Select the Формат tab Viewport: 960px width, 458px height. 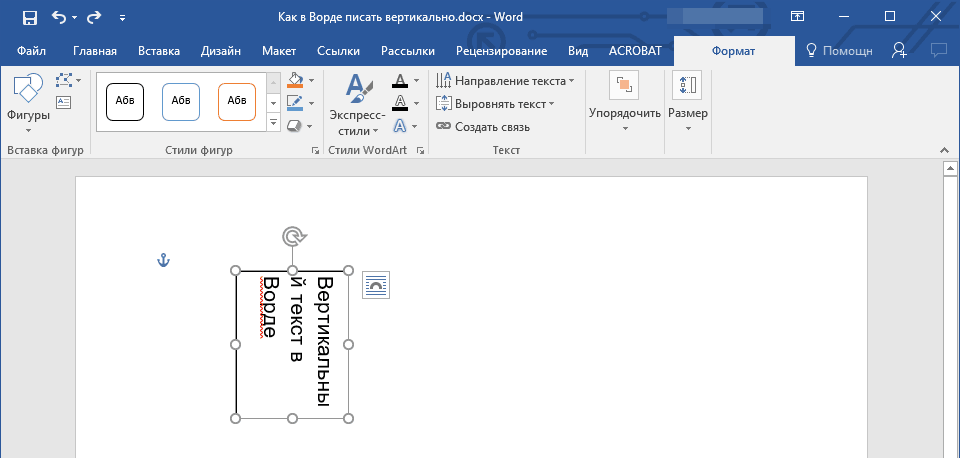pyautogui.click(x=733, y=51)
